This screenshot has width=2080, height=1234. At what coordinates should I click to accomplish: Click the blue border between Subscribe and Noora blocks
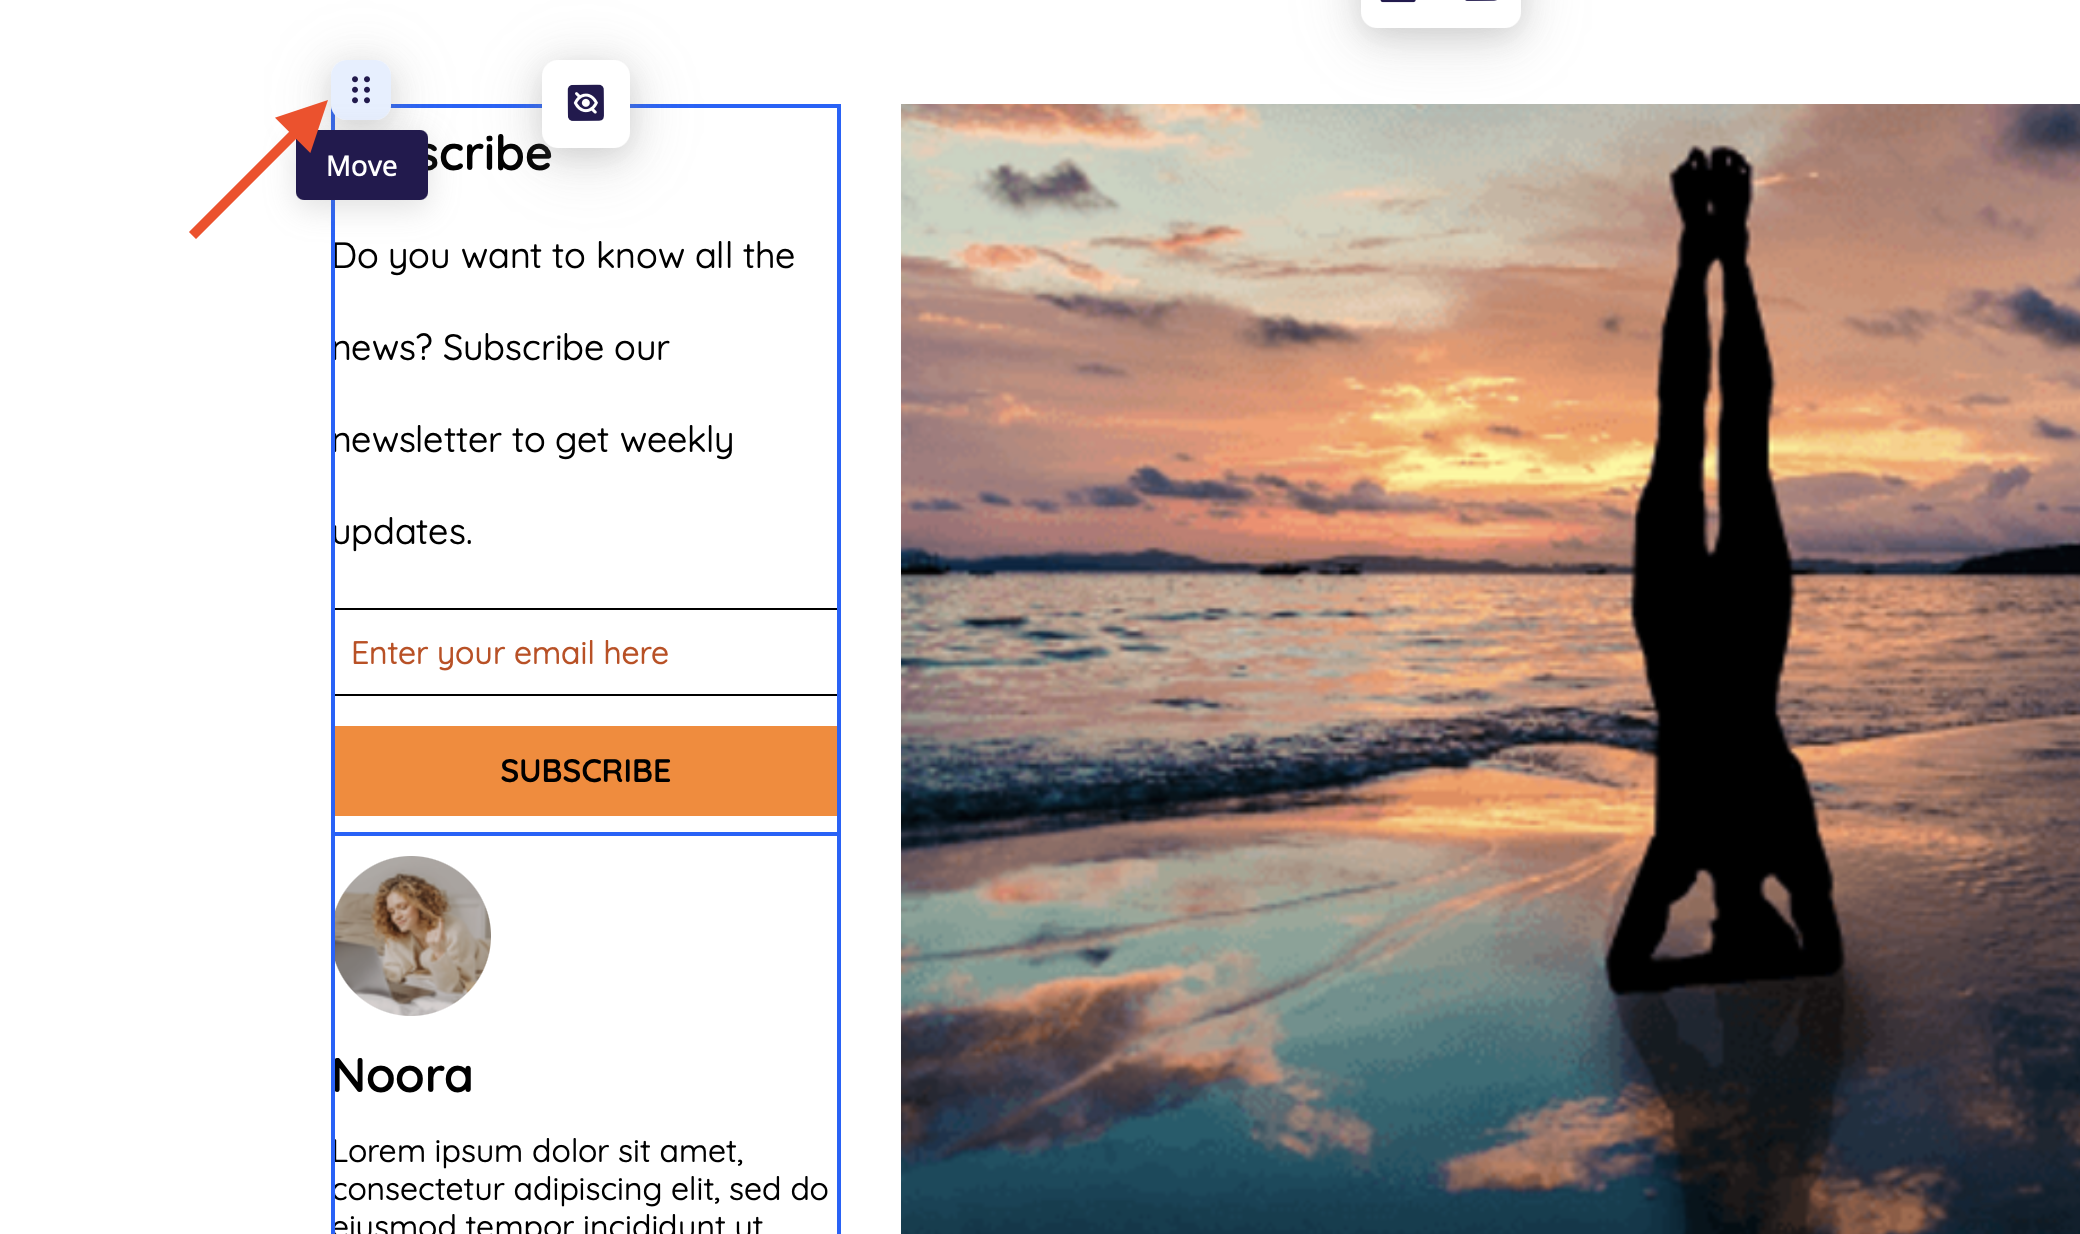click(x=586, y=833)
